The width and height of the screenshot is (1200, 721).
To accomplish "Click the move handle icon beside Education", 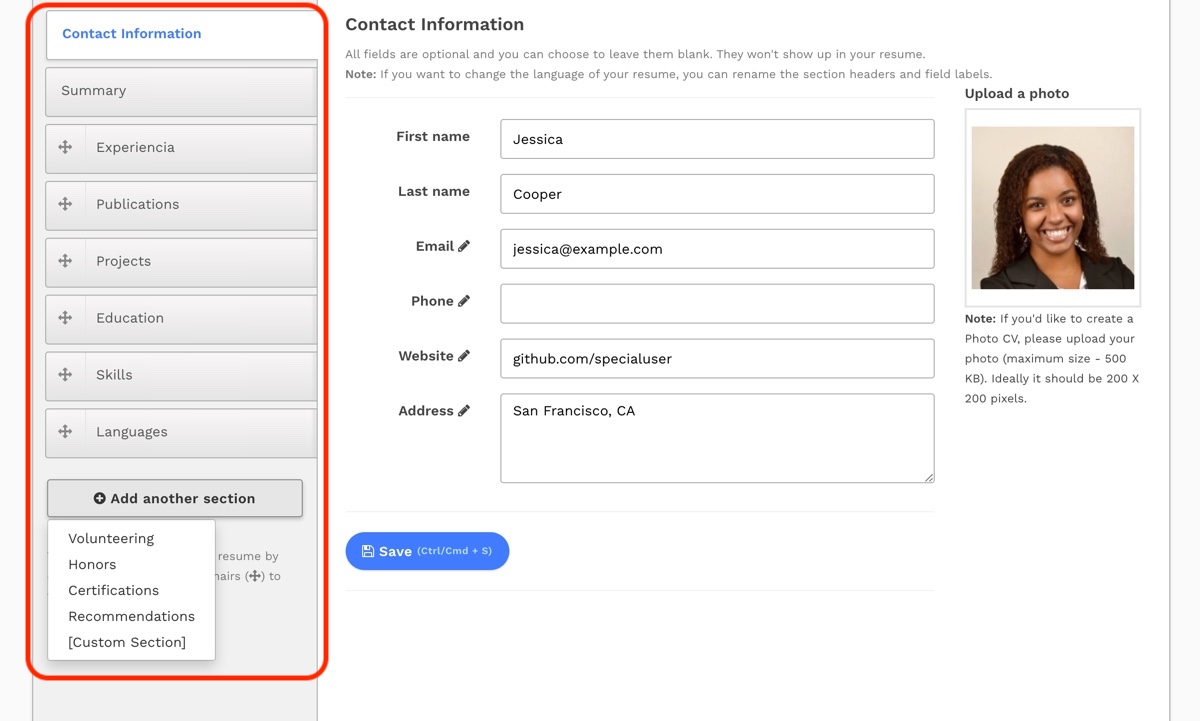I will 65,318.
